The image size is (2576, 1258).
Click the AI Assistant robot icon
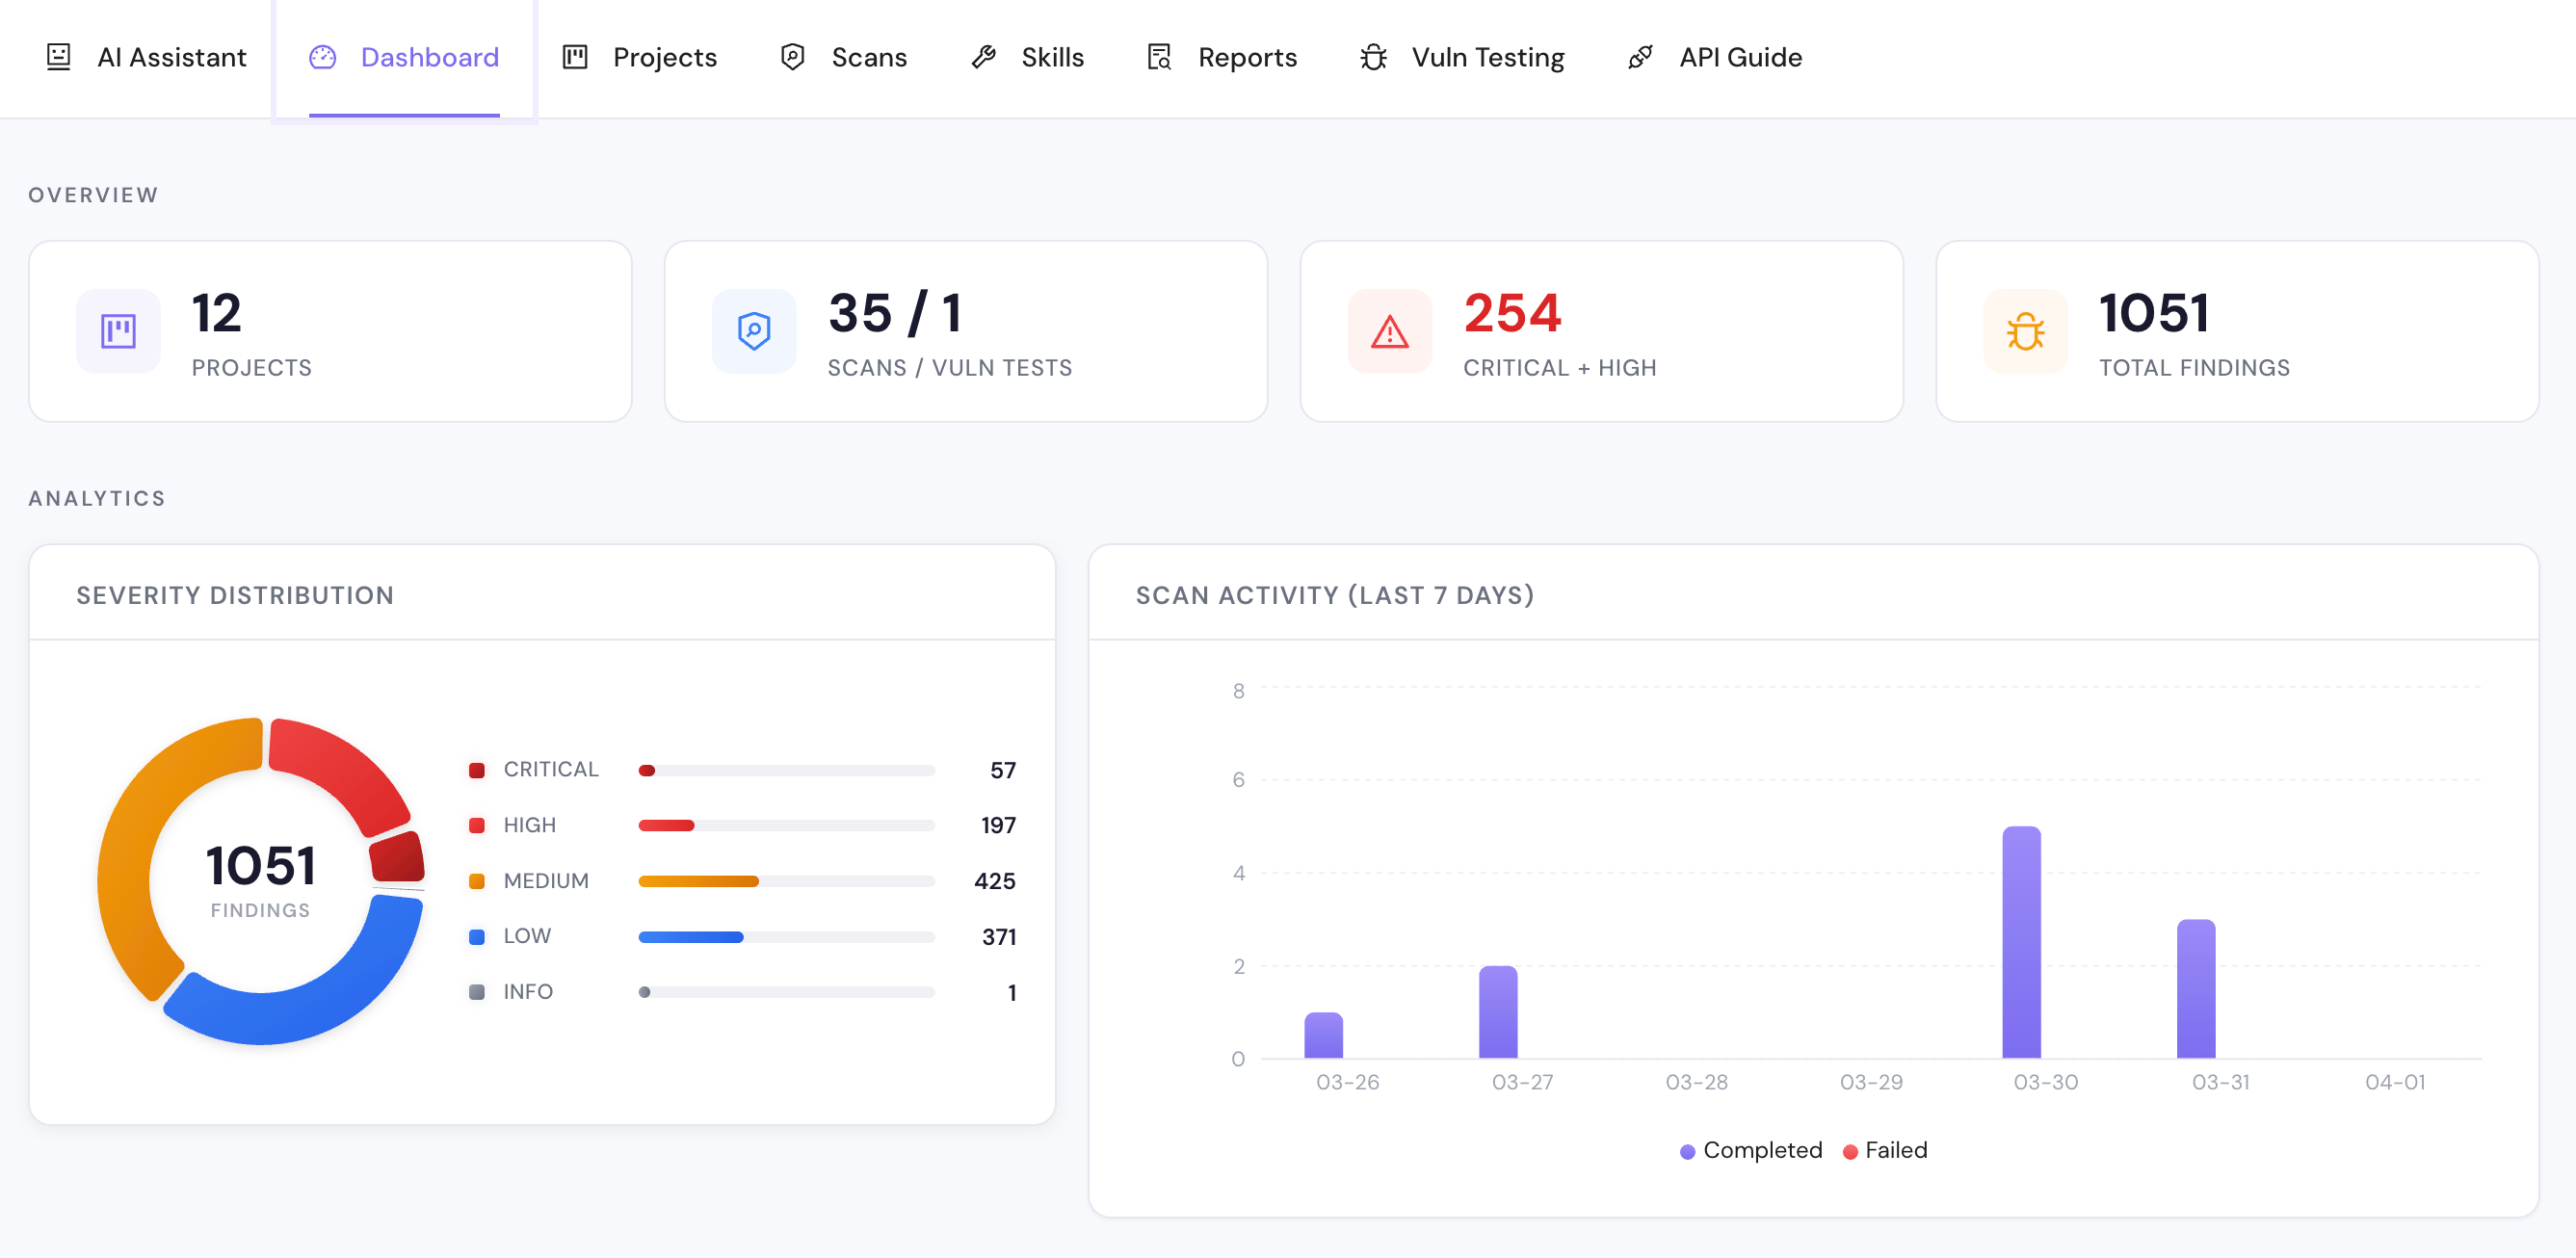(59, 57)
